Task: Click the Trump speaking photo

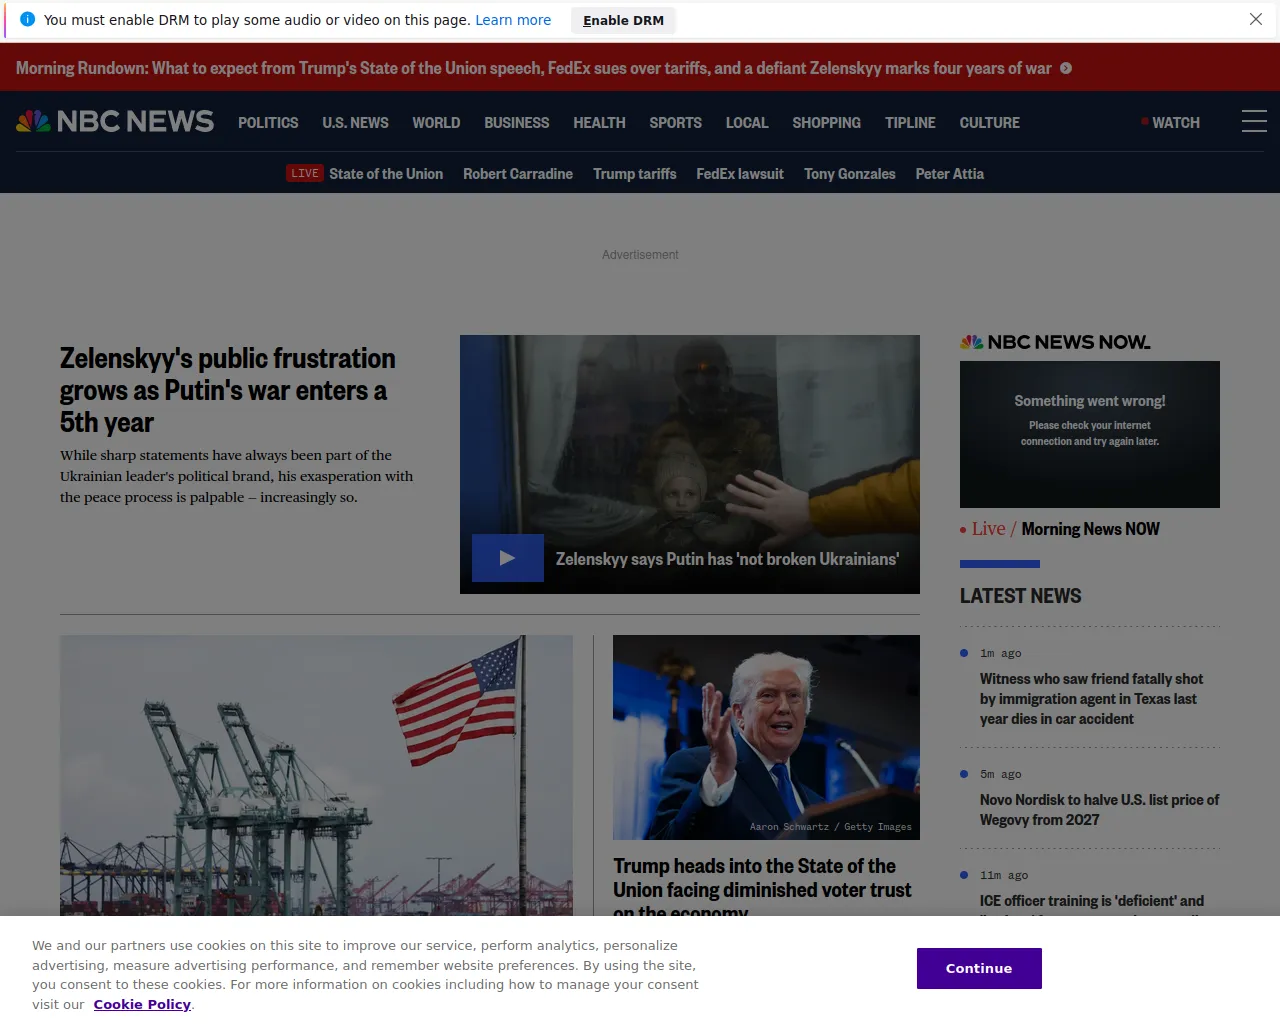Action: click(x=766, y=737)
